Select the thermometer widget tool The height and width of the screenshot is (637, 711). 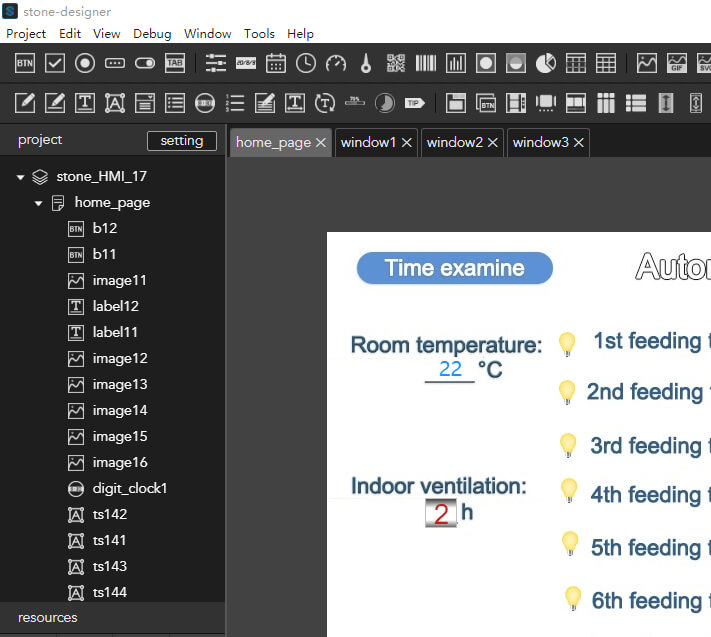(366, 63)
